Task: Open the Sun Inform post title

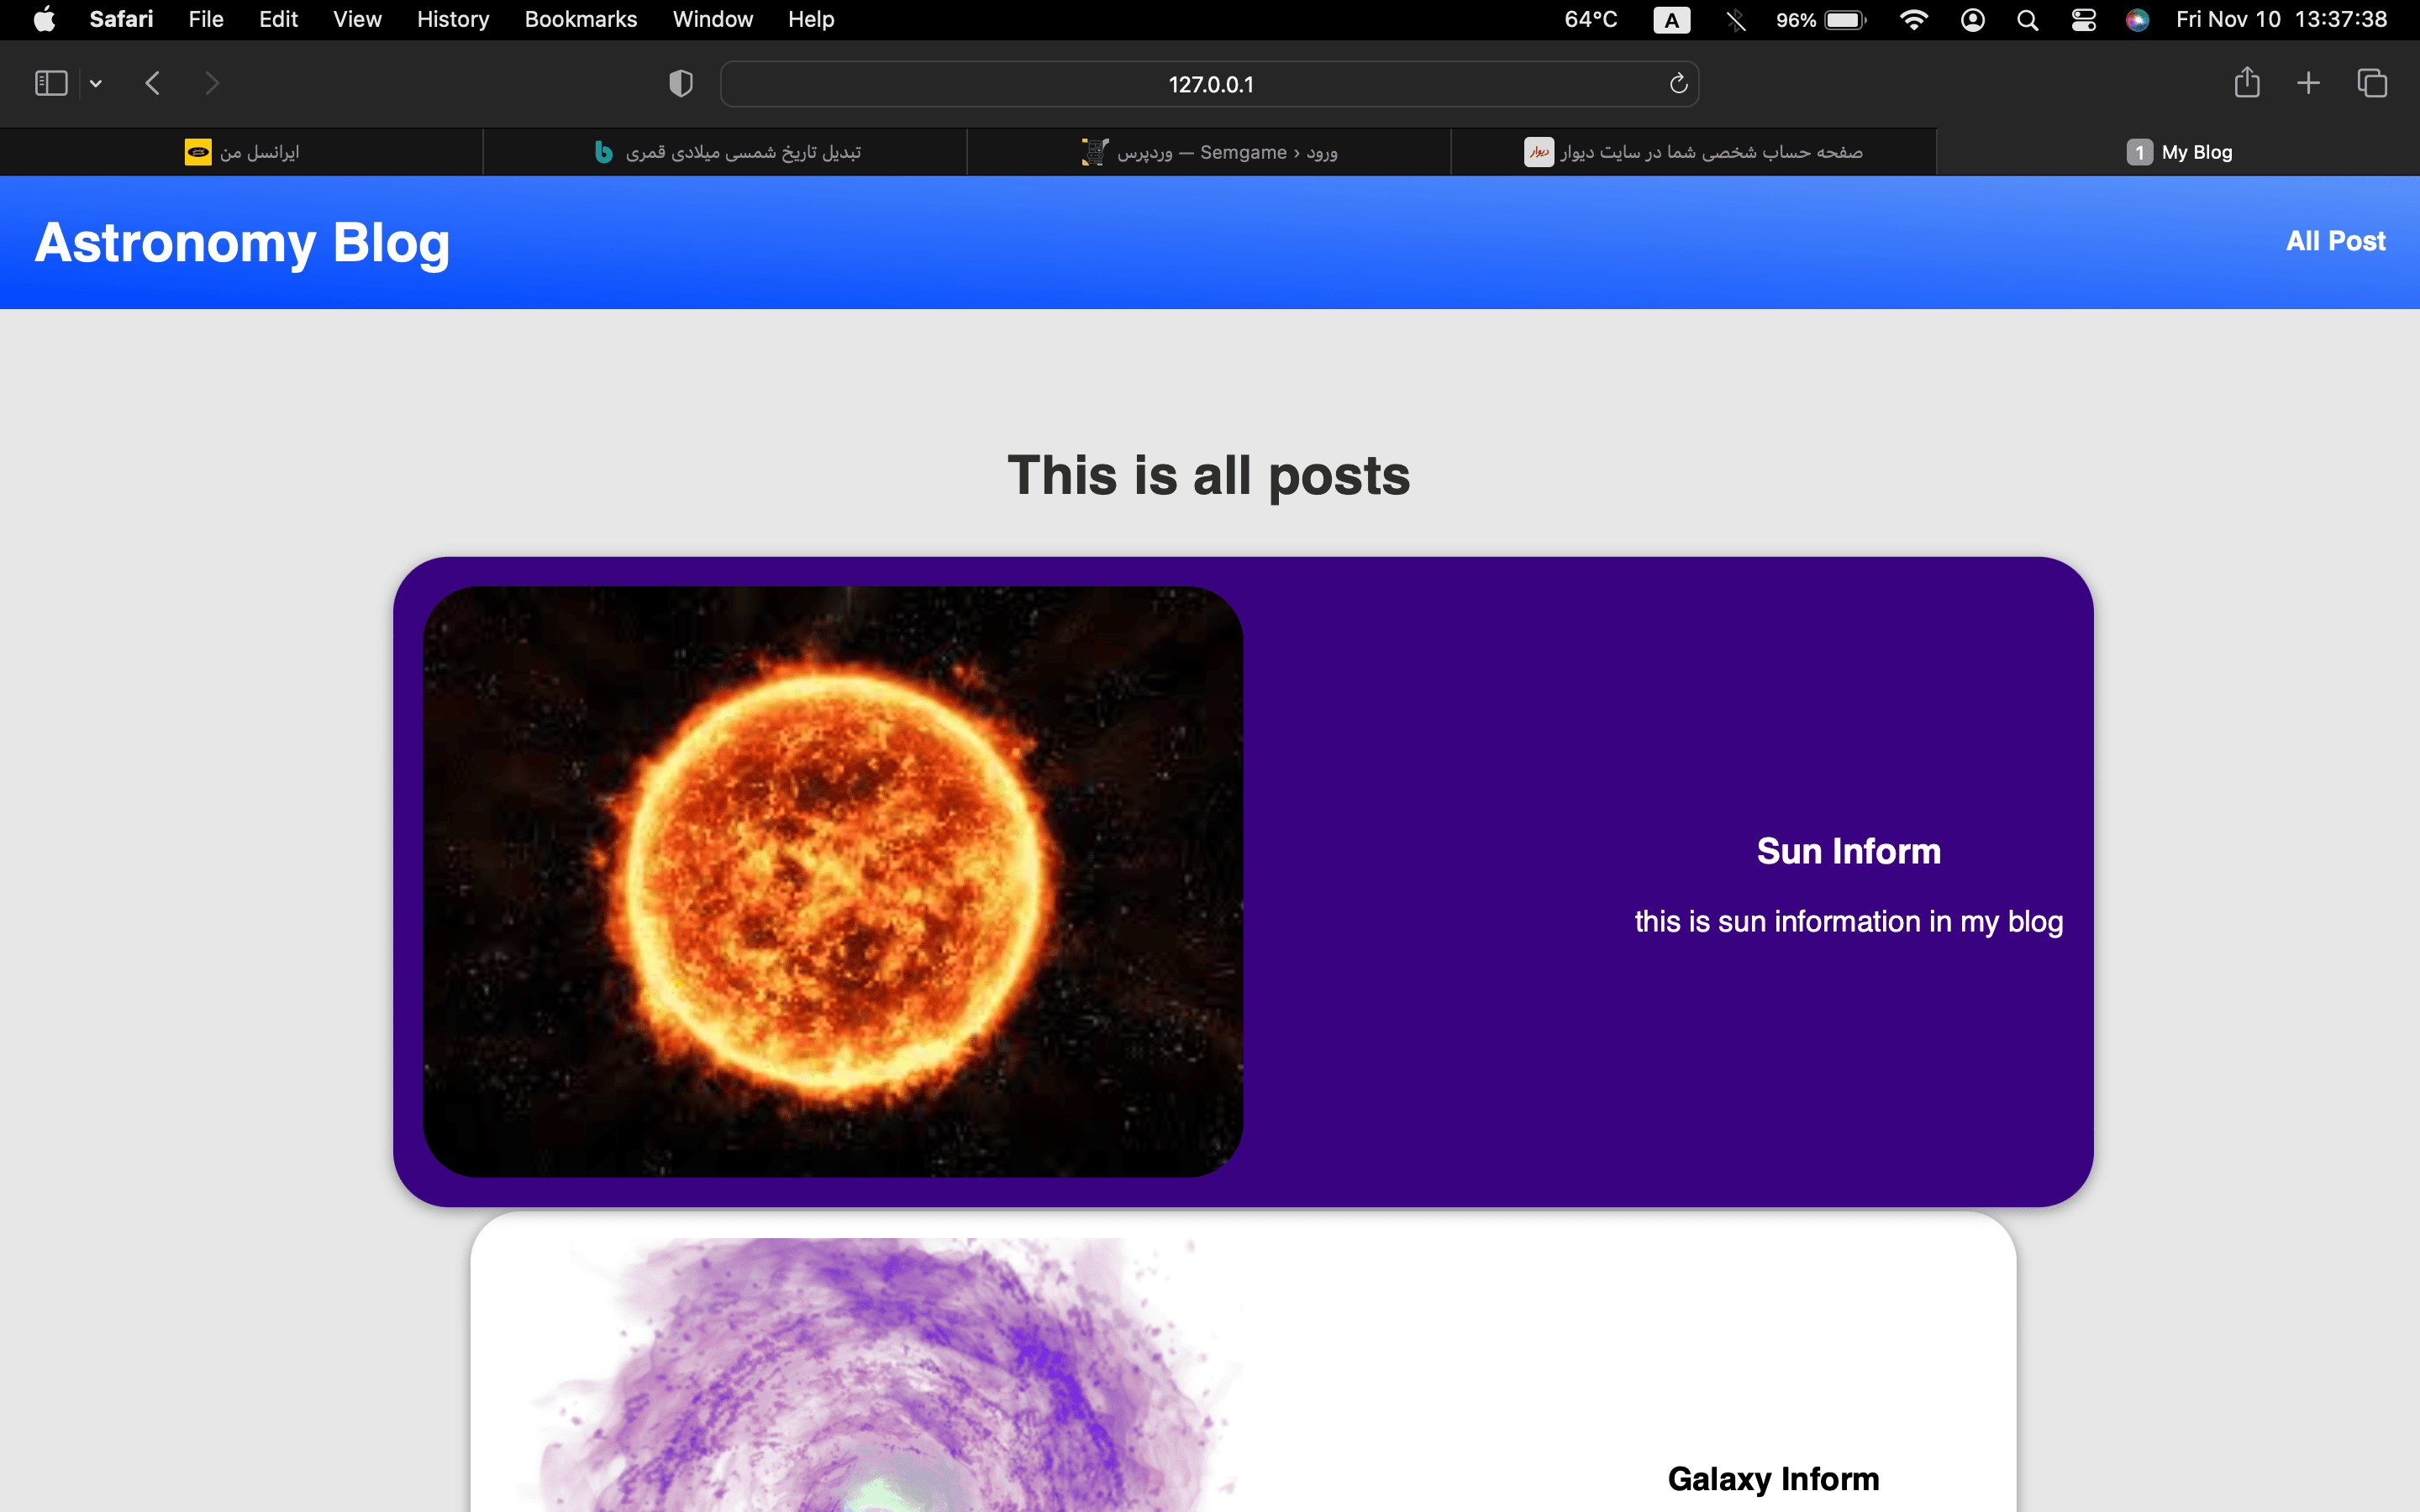Action: (1848, 851)
